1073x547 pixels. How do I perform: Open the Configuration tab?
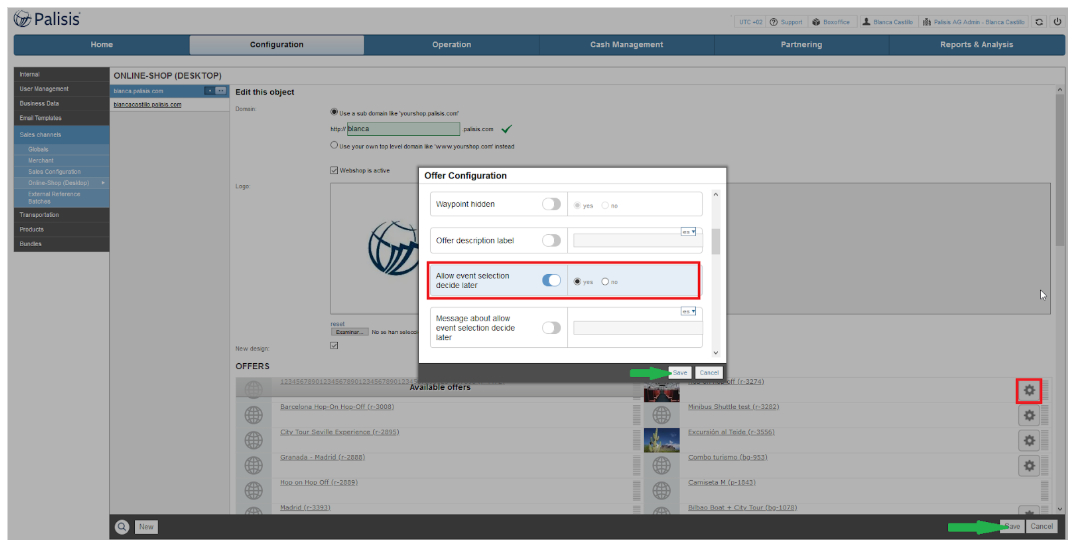[276, 44]
